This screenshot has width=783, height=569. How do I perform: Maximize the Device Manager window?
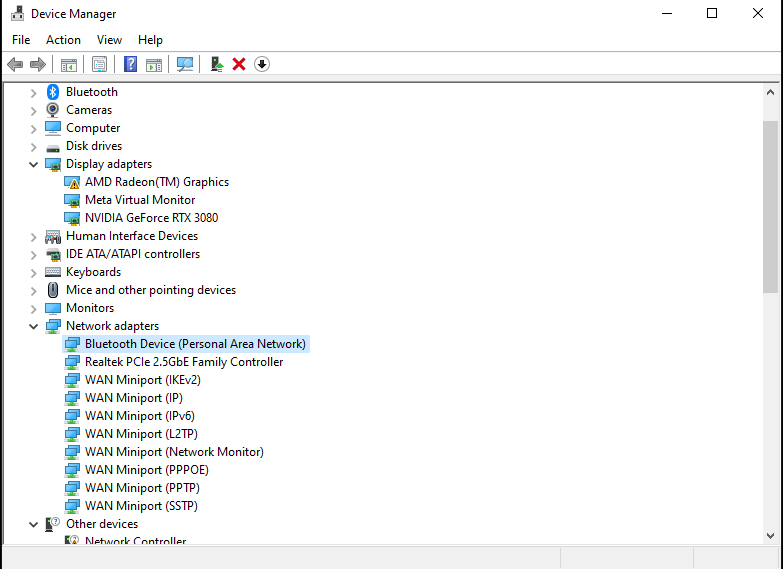pos(712,13)
